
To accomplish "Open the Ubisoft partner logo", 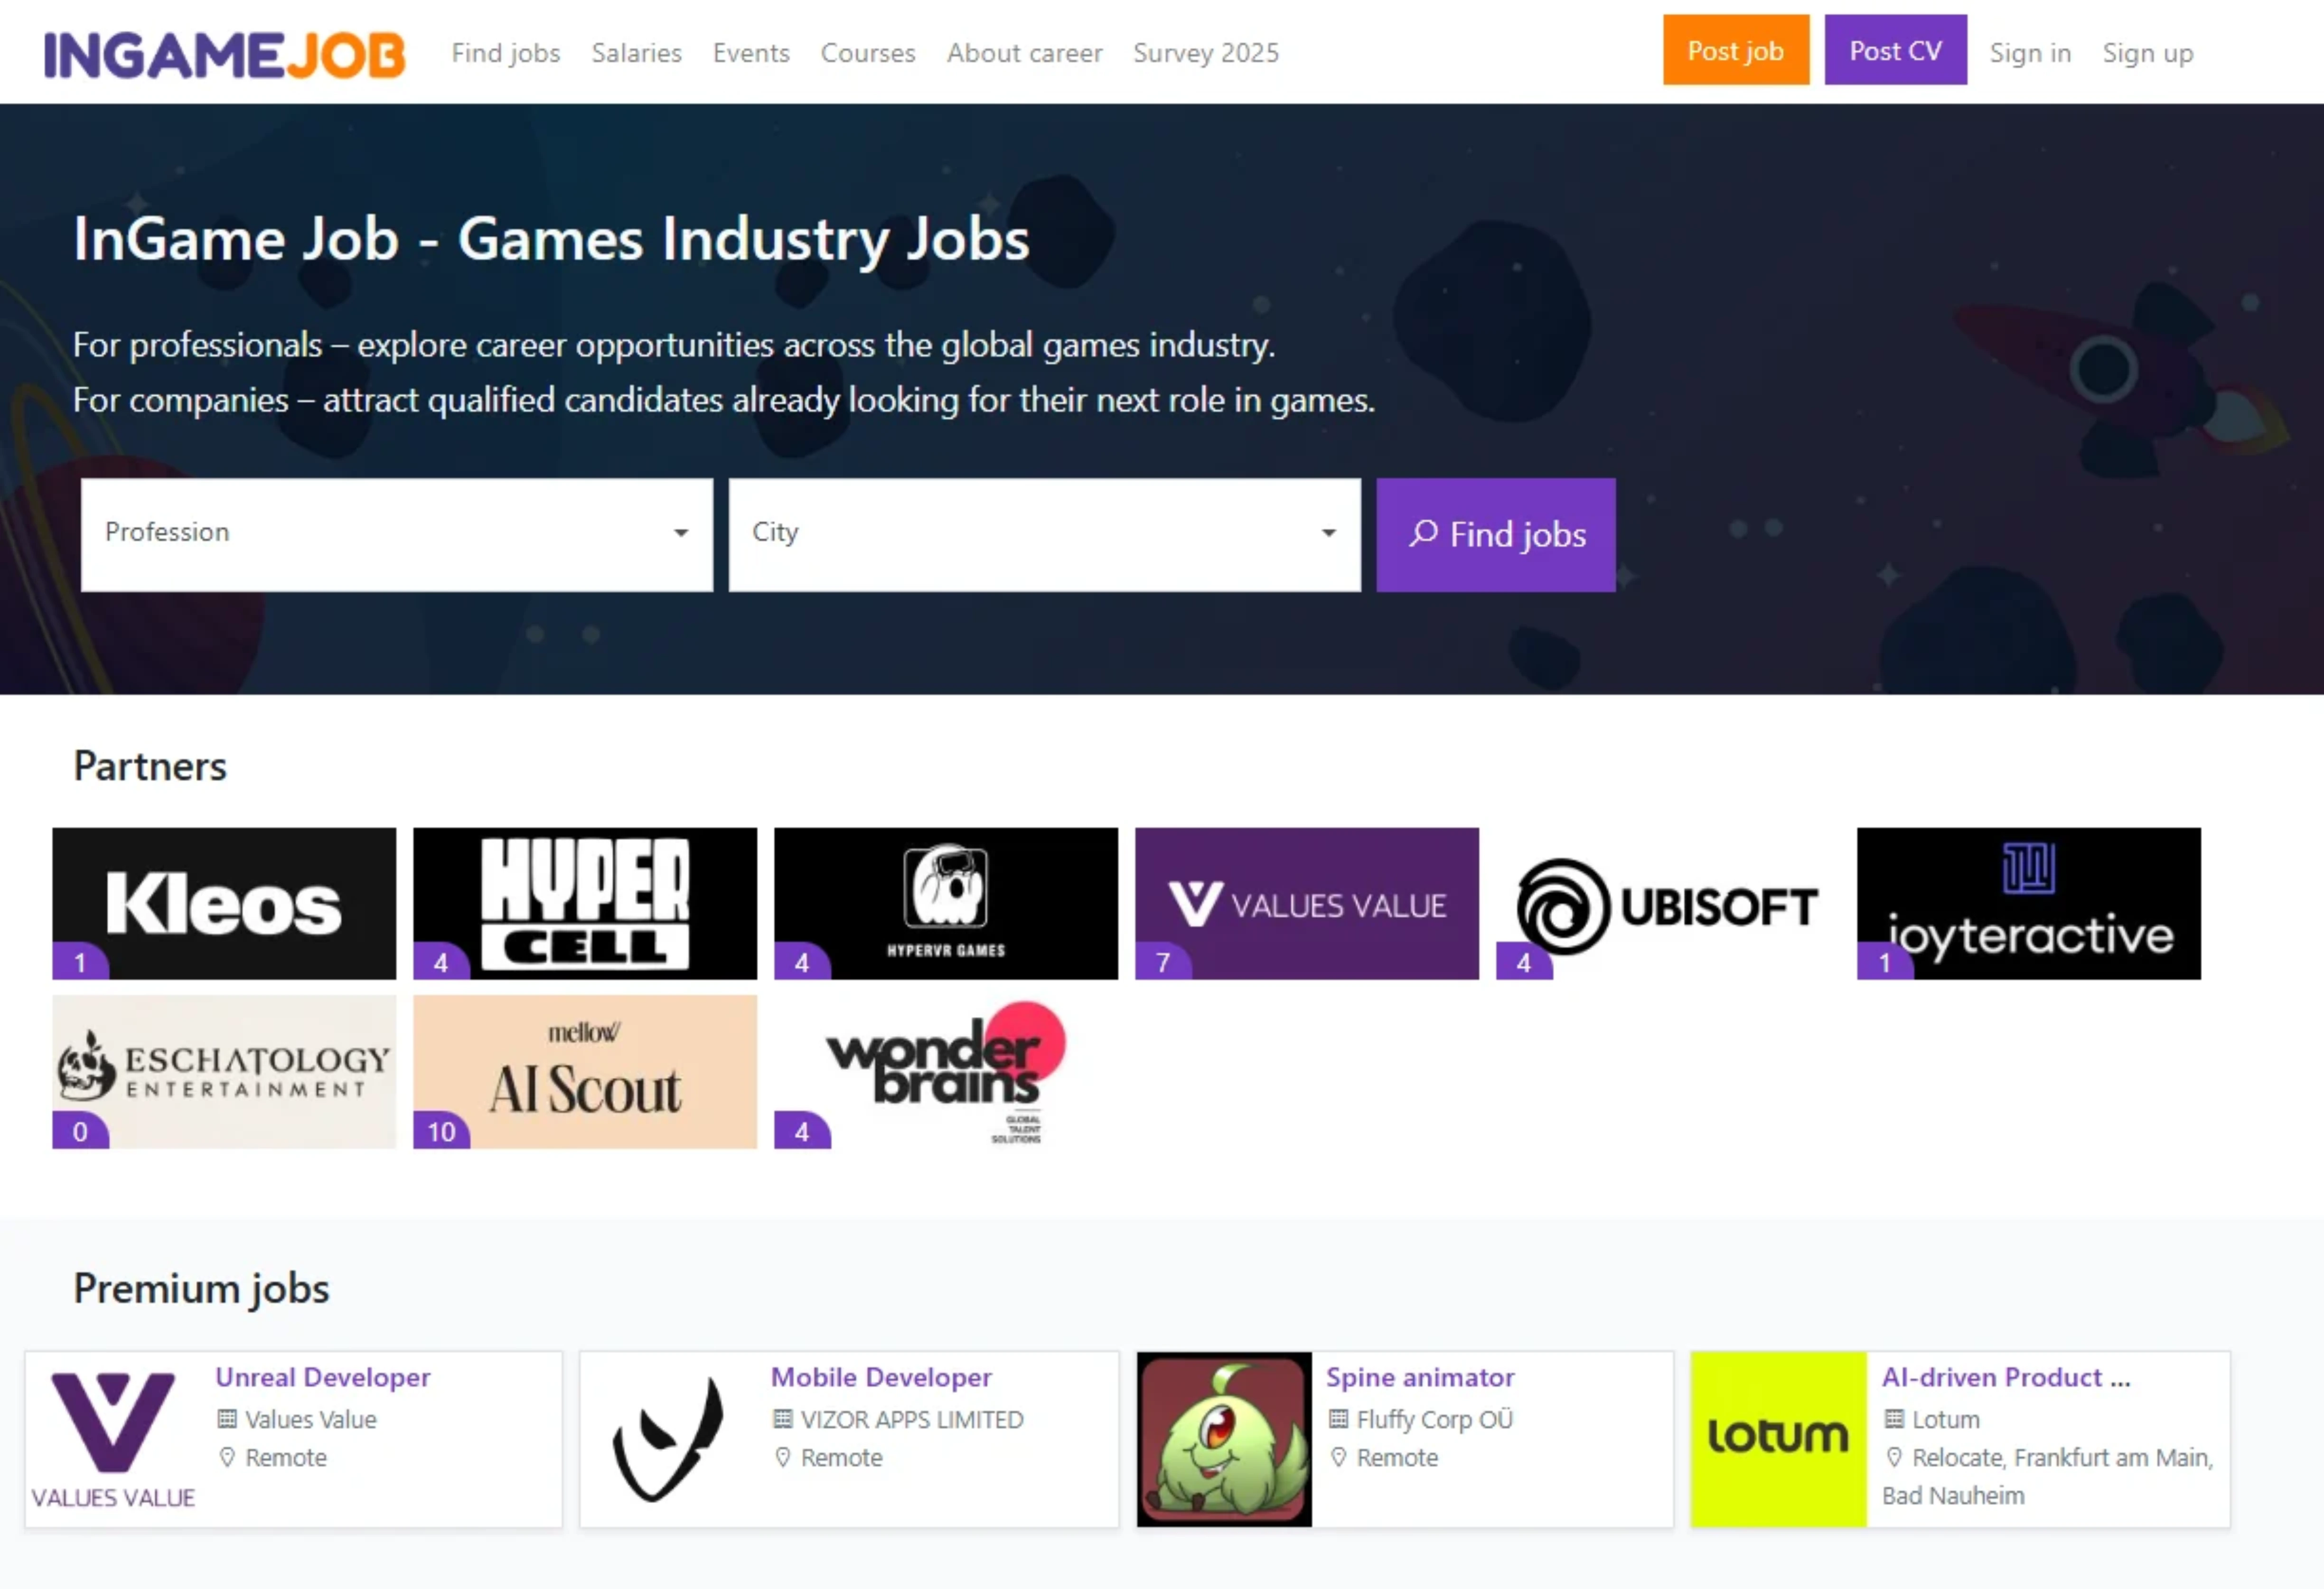I will coord(1668,904).
